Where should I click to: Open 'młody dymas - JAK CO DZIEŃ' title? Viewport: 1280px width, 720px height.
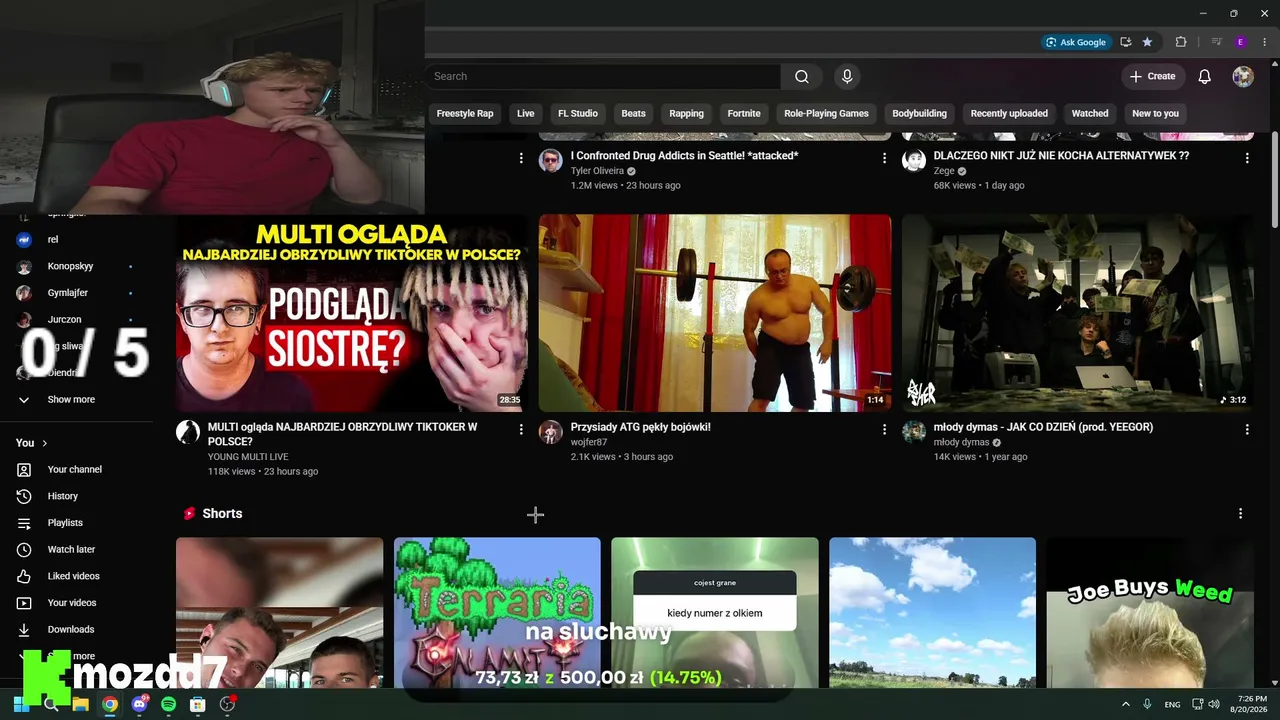click(1043, 427)
